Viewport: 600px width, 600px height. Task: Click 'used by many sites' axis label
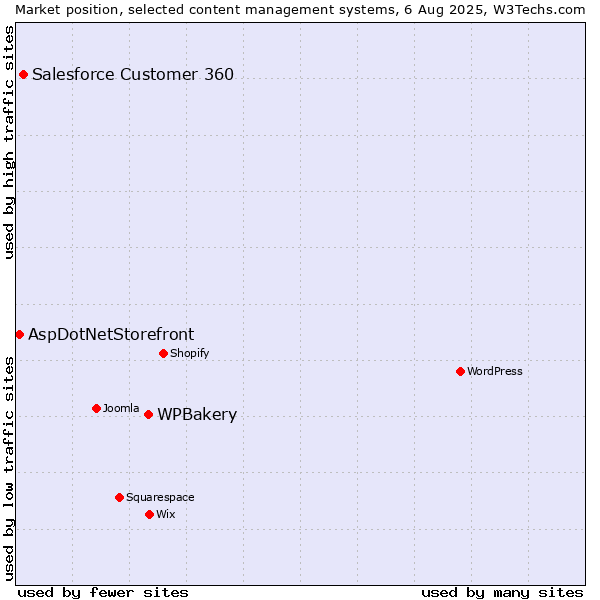click(502, 593)
